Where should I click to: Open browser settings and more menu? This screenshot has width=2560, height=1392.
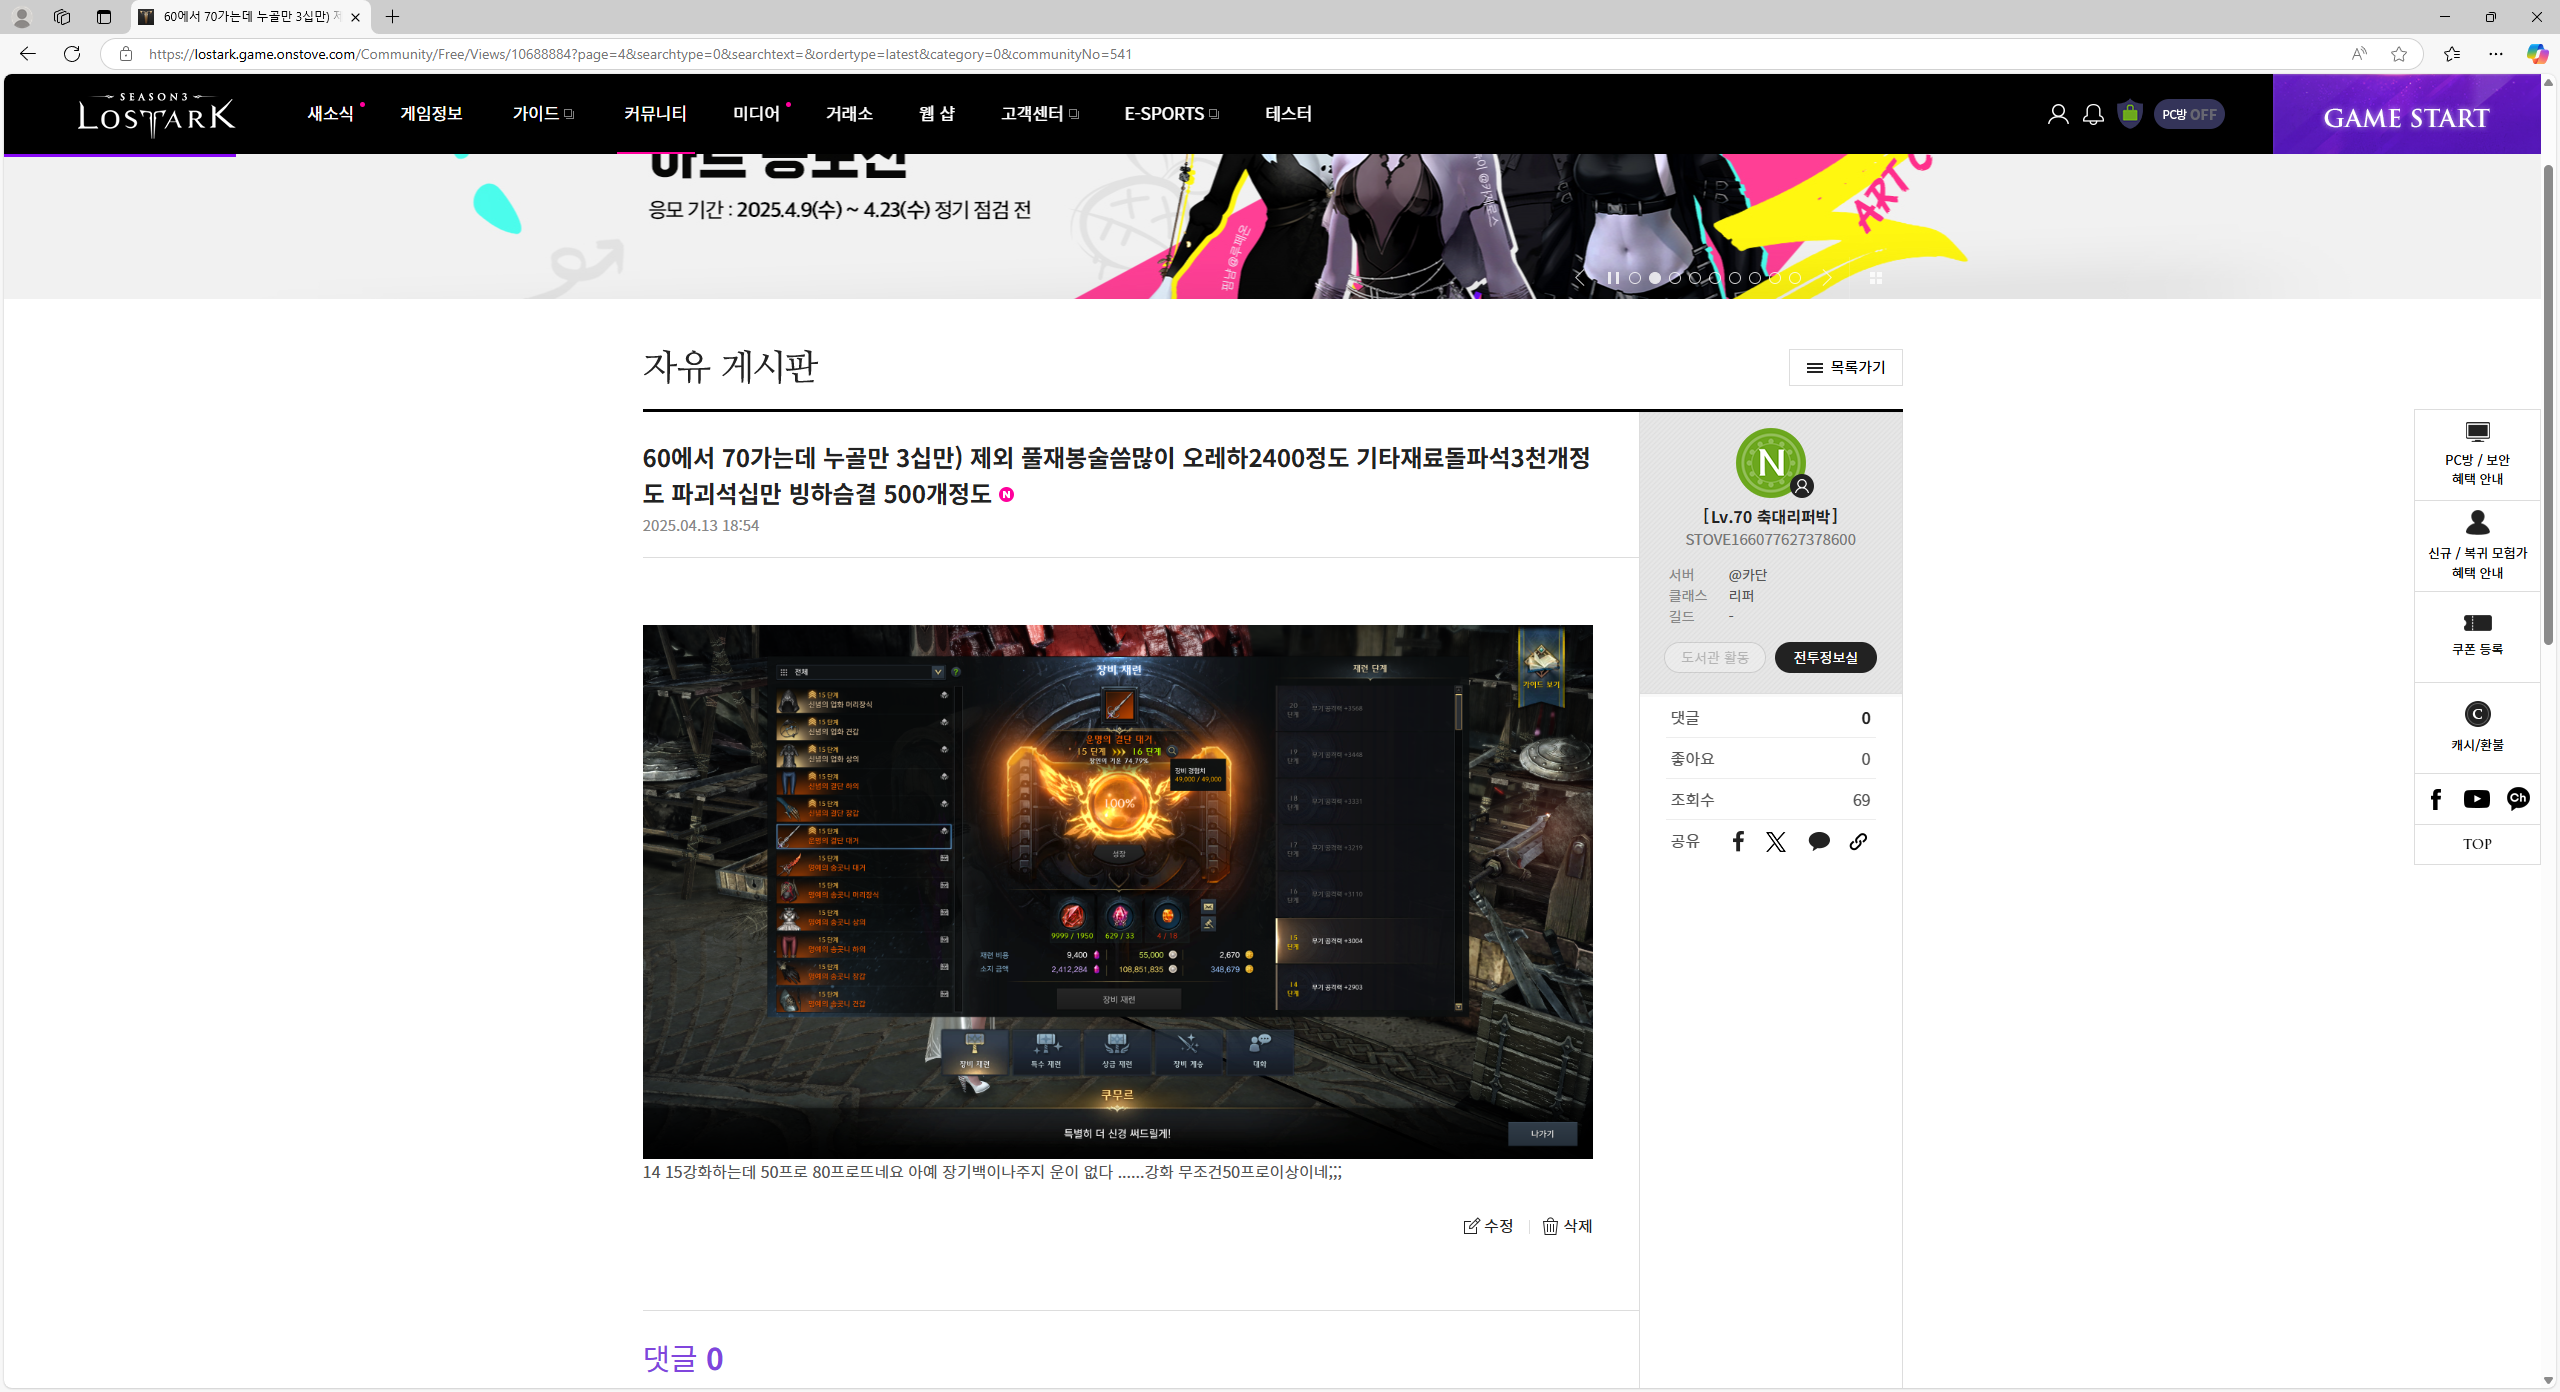[2496, 54]
